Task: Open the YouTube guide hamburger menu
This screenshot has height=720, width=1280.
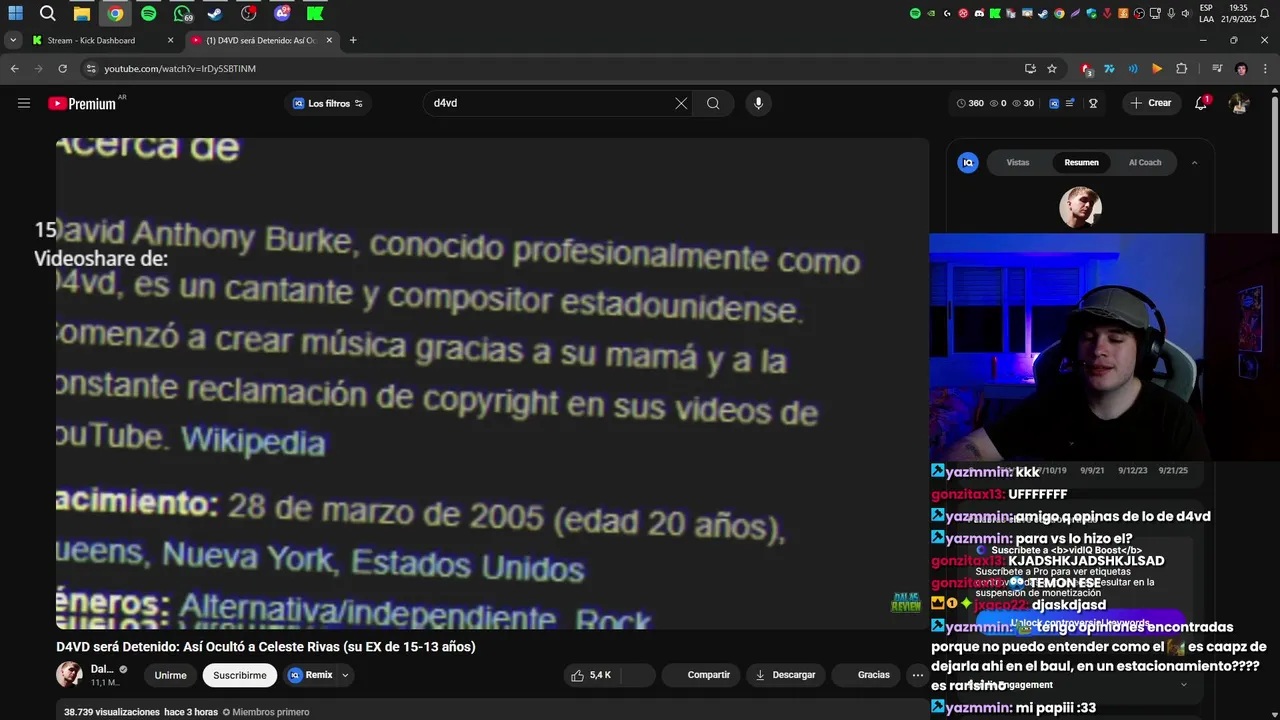Action: coord(24,103)
